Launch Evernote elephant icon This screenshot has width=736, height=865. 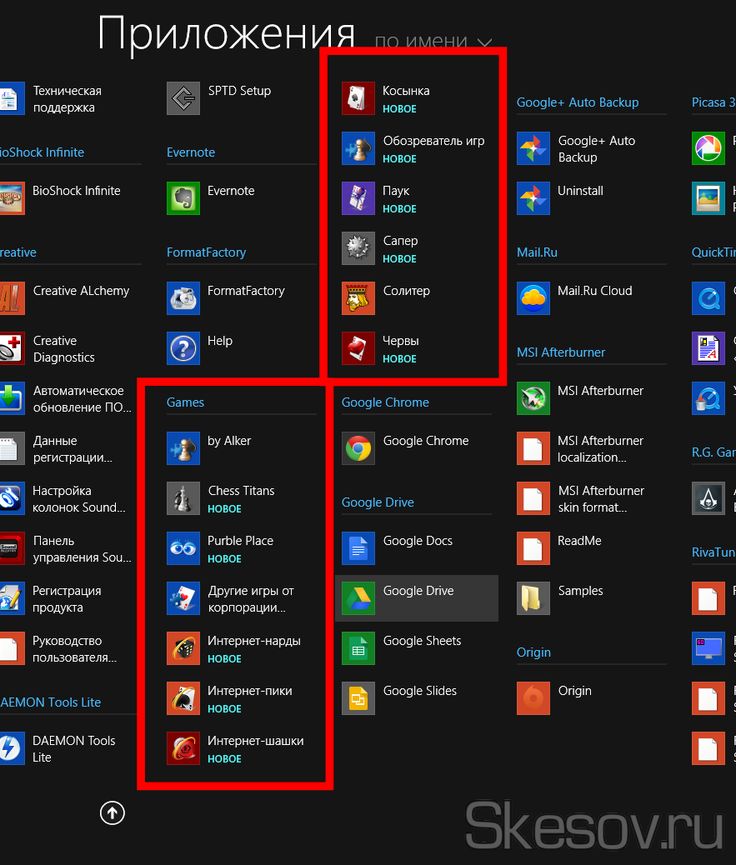183,198
